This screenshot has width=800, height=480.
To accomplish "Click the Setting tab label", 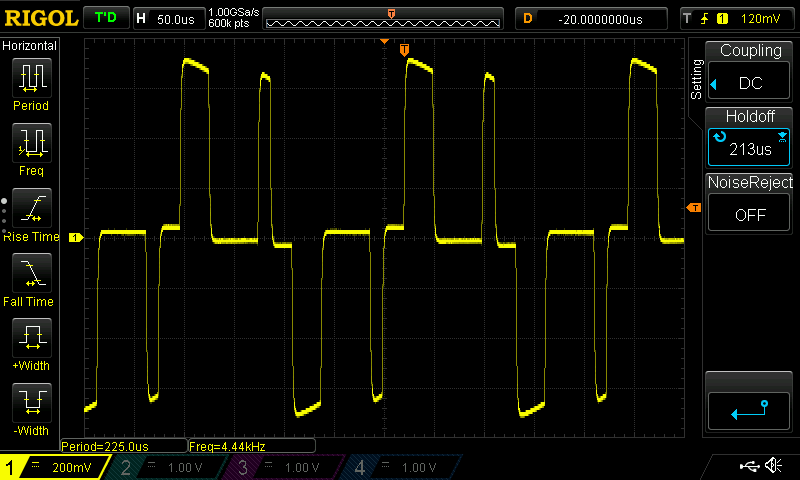I will click(696, 79).
